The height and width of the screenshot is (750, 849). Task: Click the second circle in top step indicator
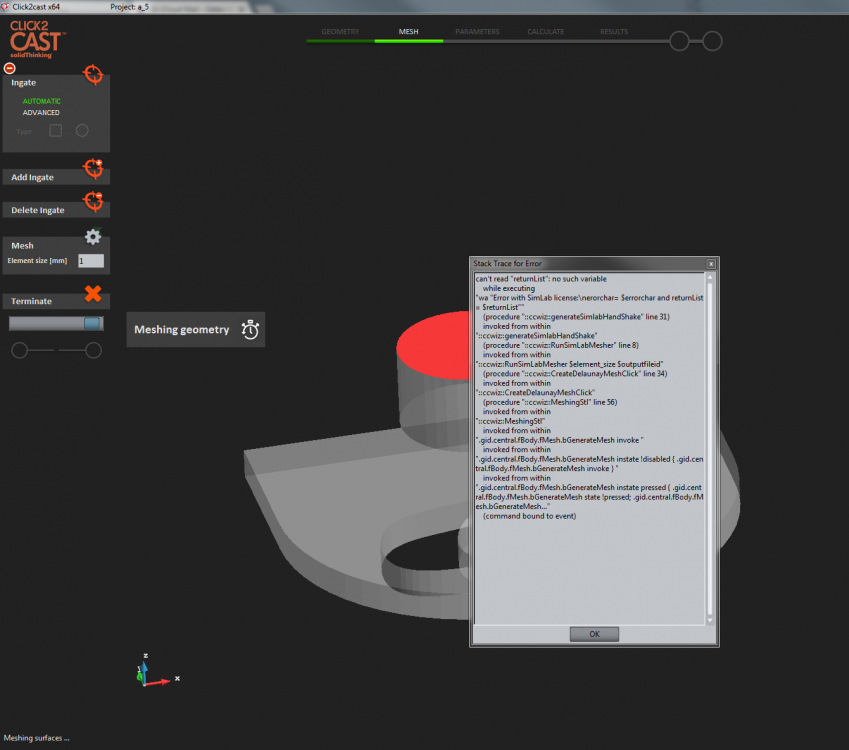(x=713, y=41)
